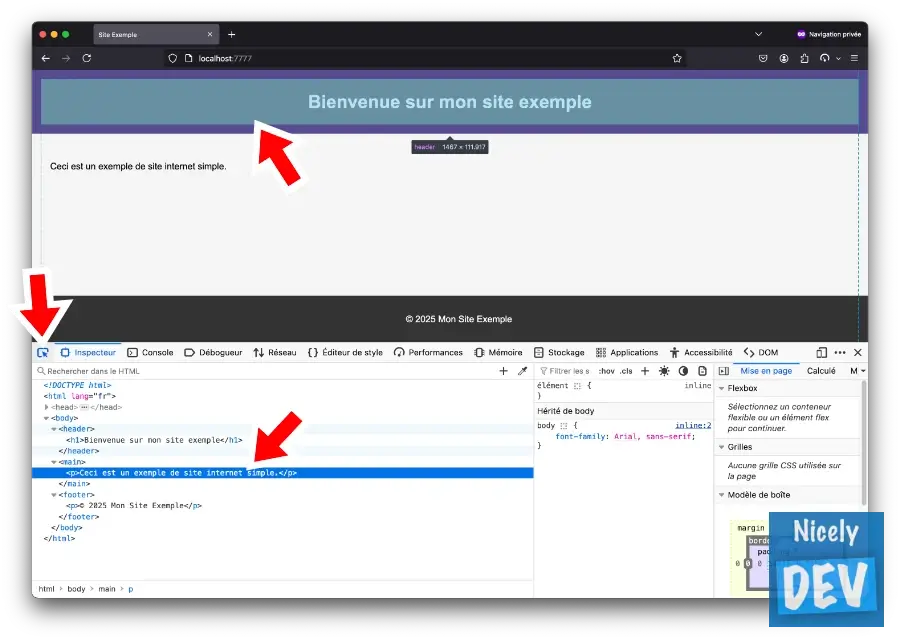Collapse the Flexbox section

721,389
